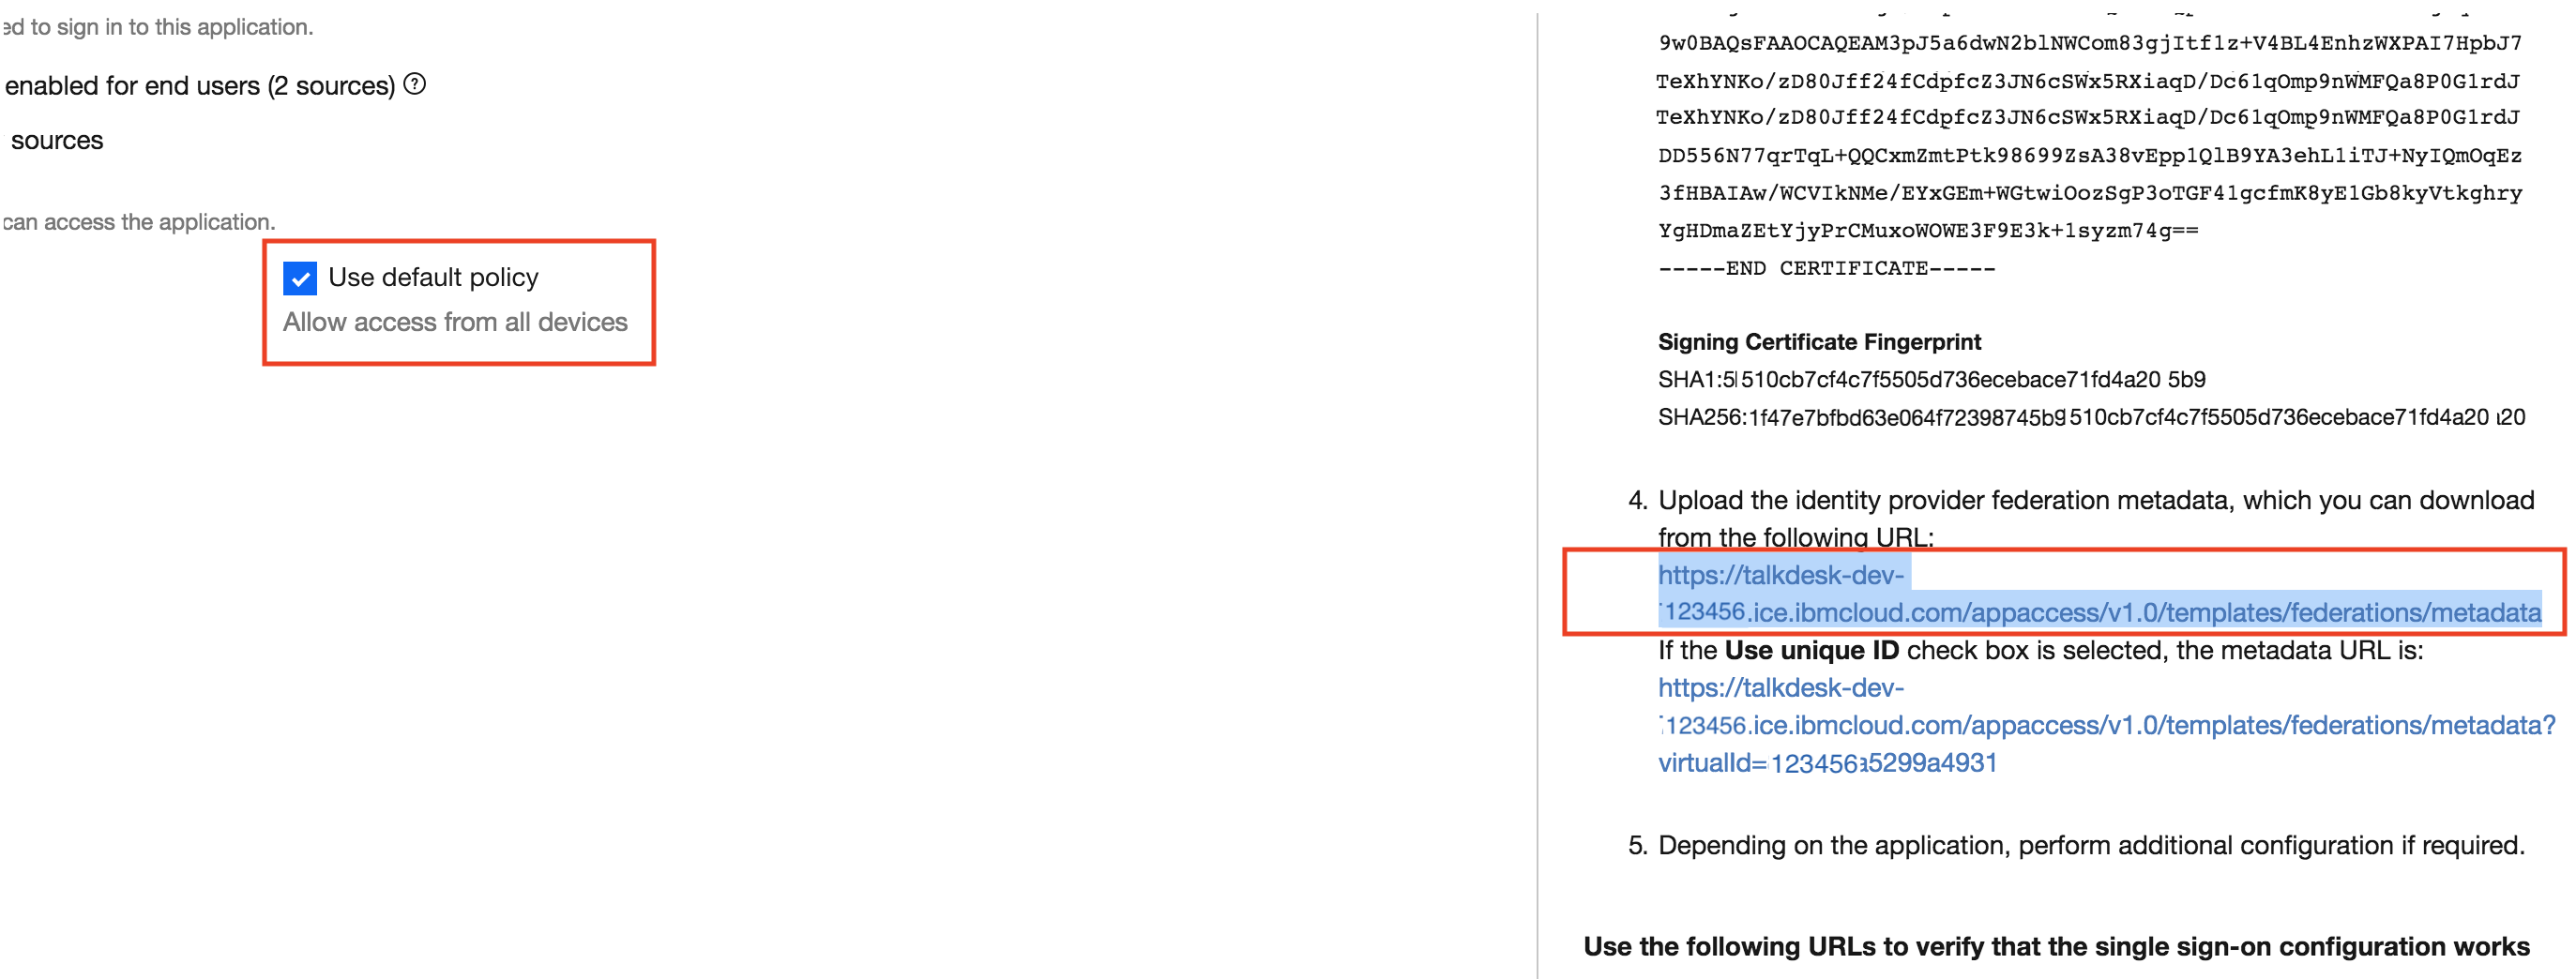Click certificate line starting with YgHDmaZEtYjyPrCMuxo
Image resolution: width=2576 pixels, height=979 pixels.
click(1927, 230)
